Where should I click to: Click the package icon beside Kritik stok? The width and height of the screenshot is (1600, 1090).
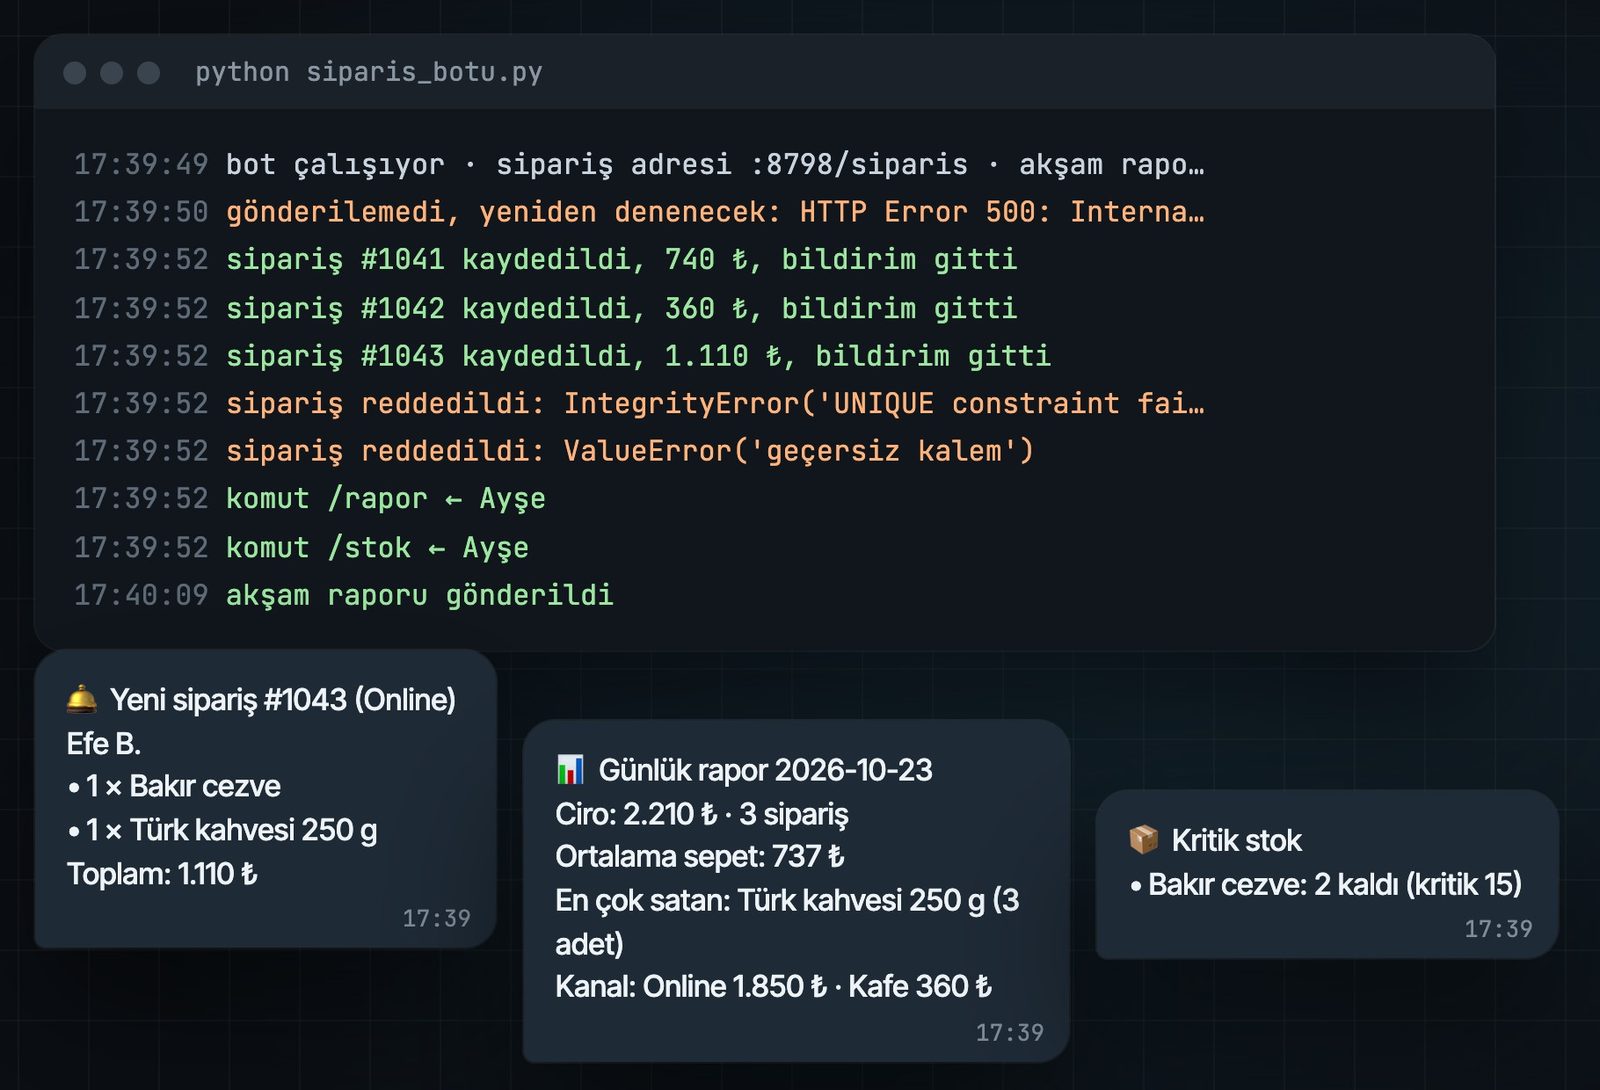coord(1143,840)
